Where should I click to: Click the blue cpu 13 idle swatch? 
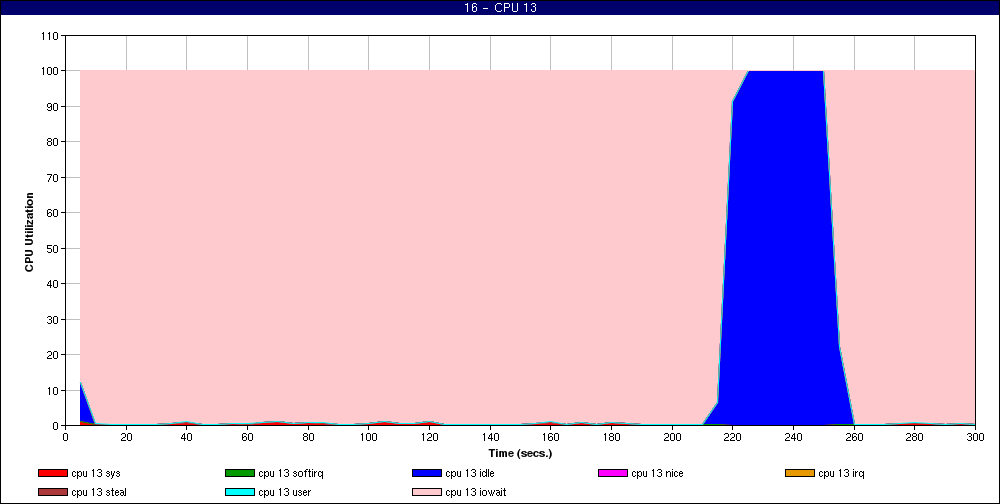click(427, 473)
